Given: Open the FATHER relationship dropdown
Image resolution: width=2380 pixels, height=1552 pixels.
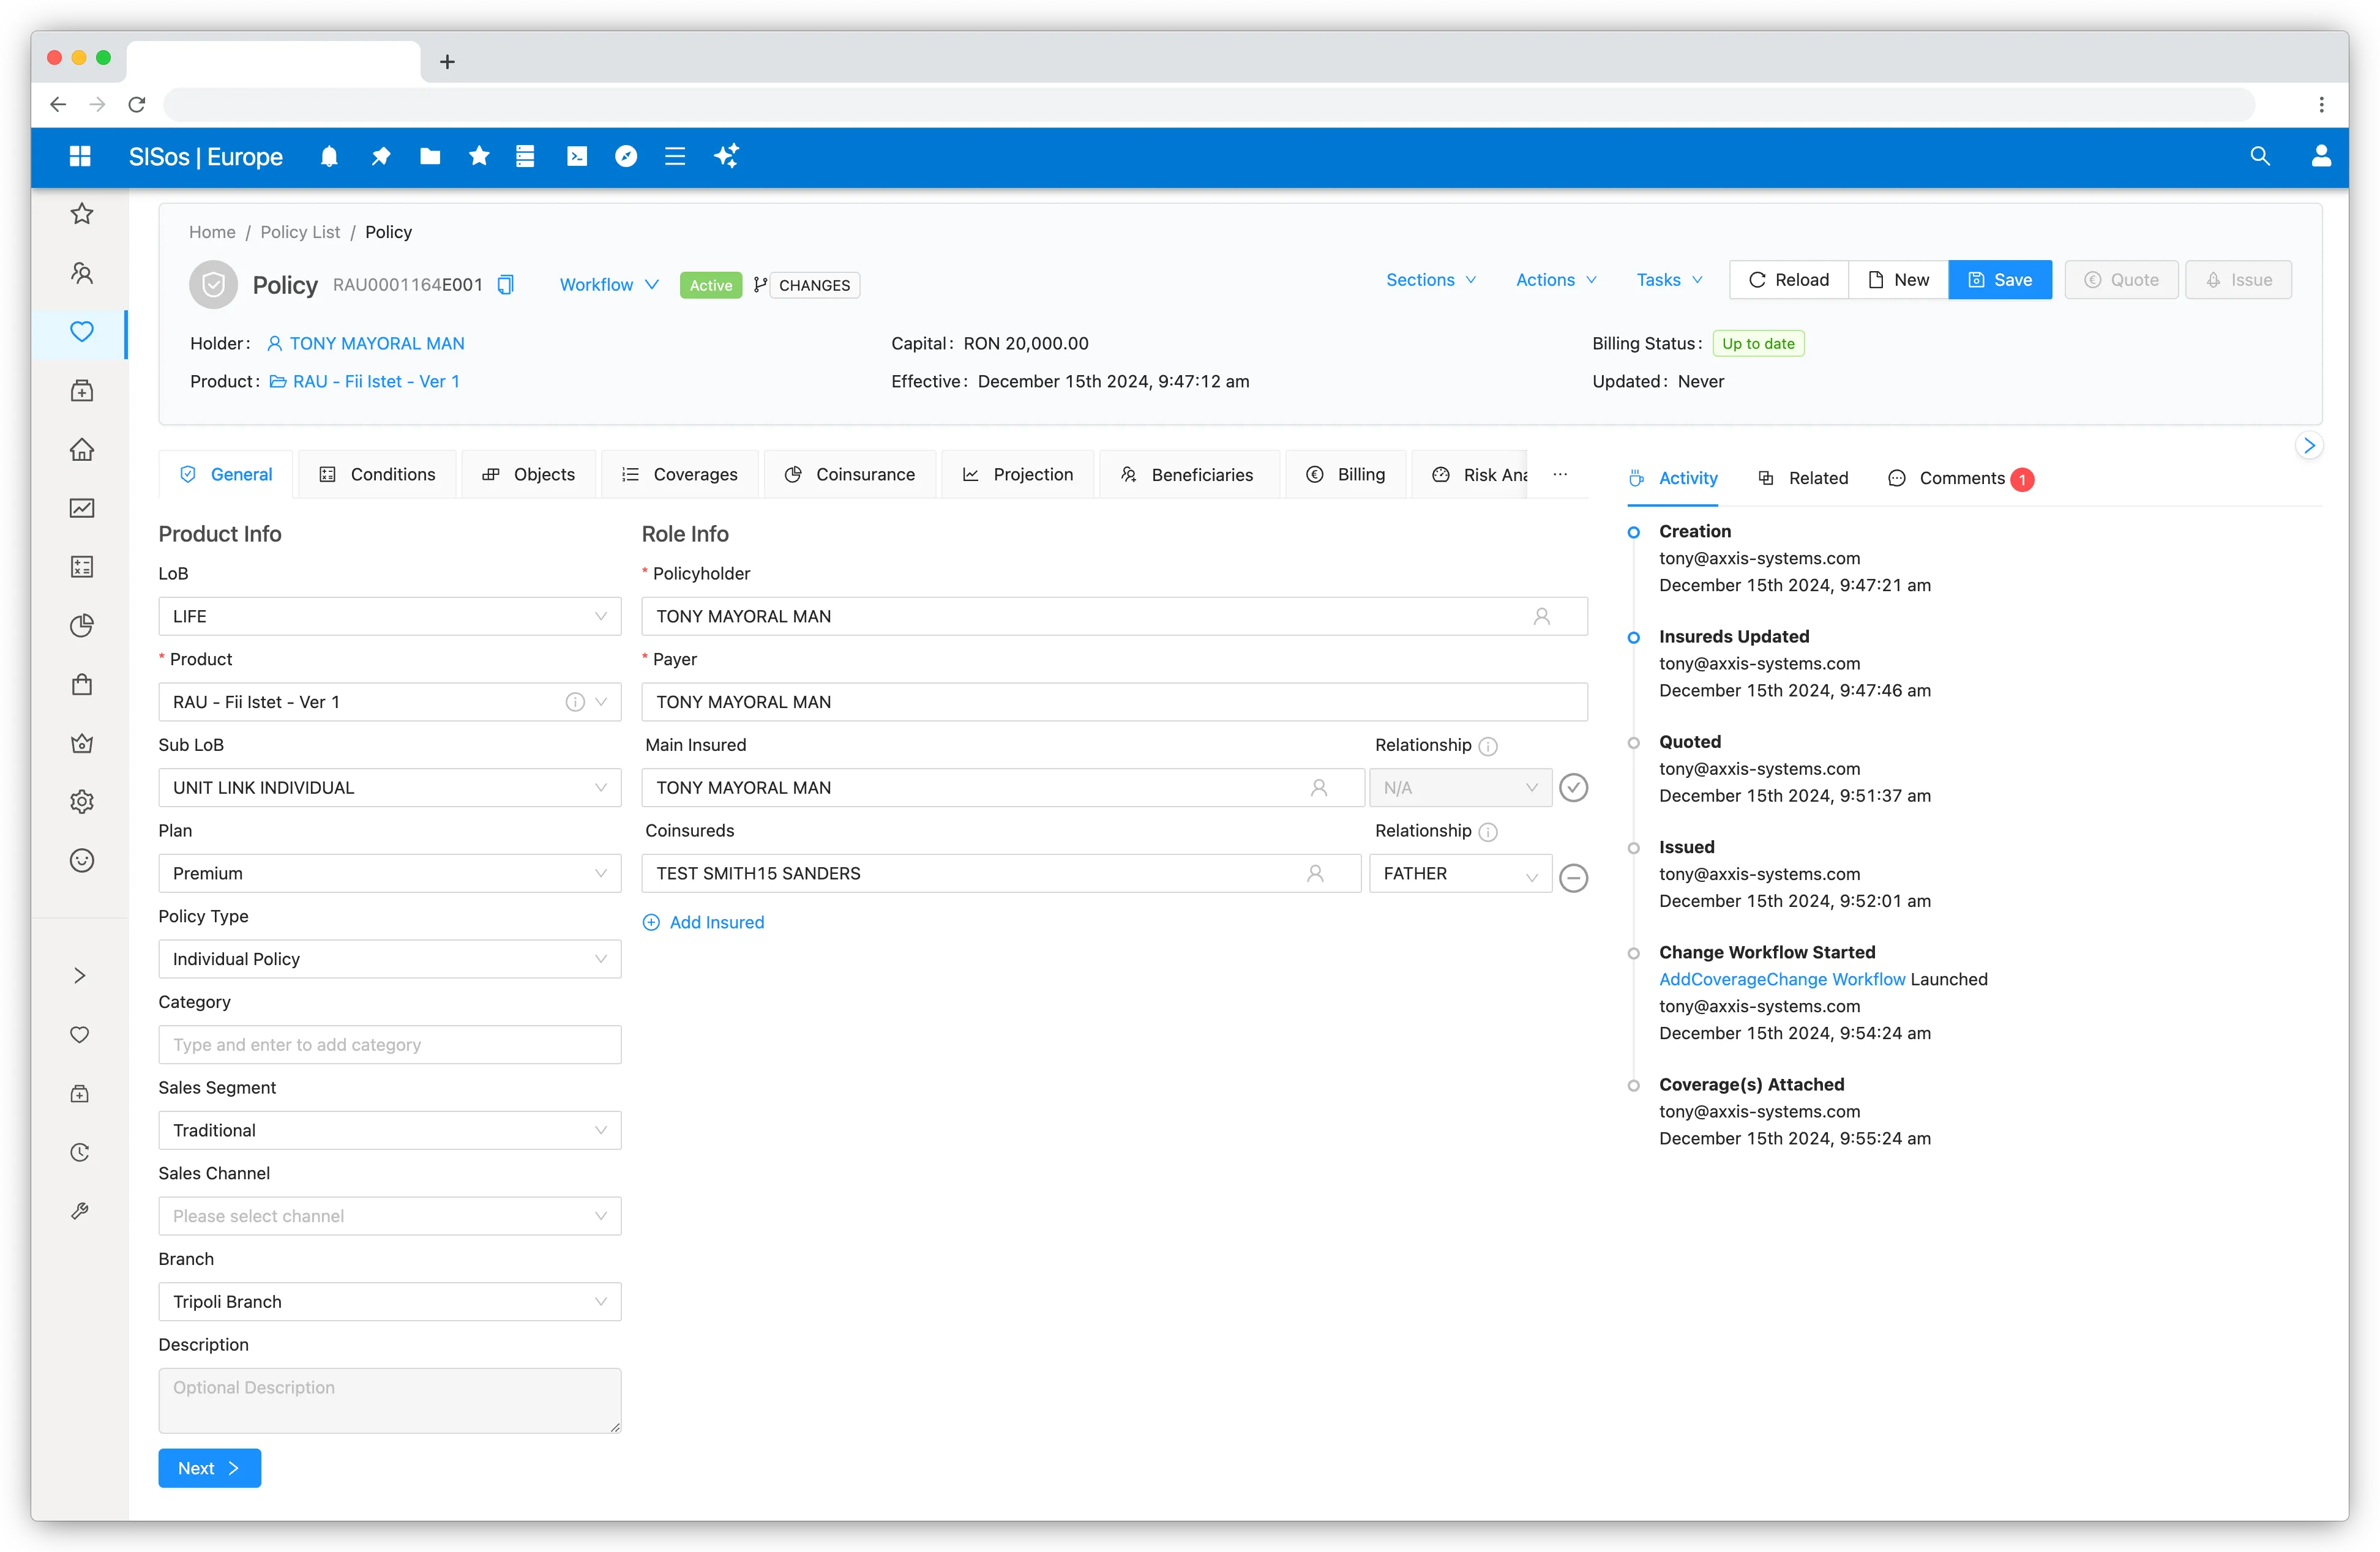Looking at the screenshot, I should click(x=1460, y=873).
